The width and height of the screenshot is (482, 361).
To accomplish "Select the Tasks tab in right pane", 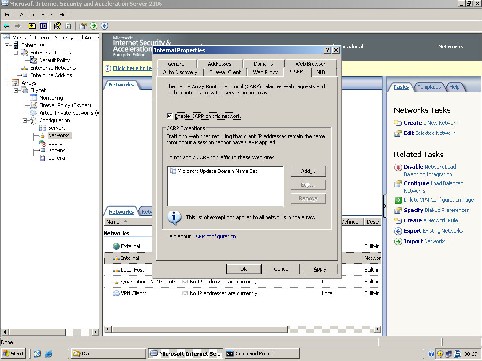I will click(x=401, y=87).
